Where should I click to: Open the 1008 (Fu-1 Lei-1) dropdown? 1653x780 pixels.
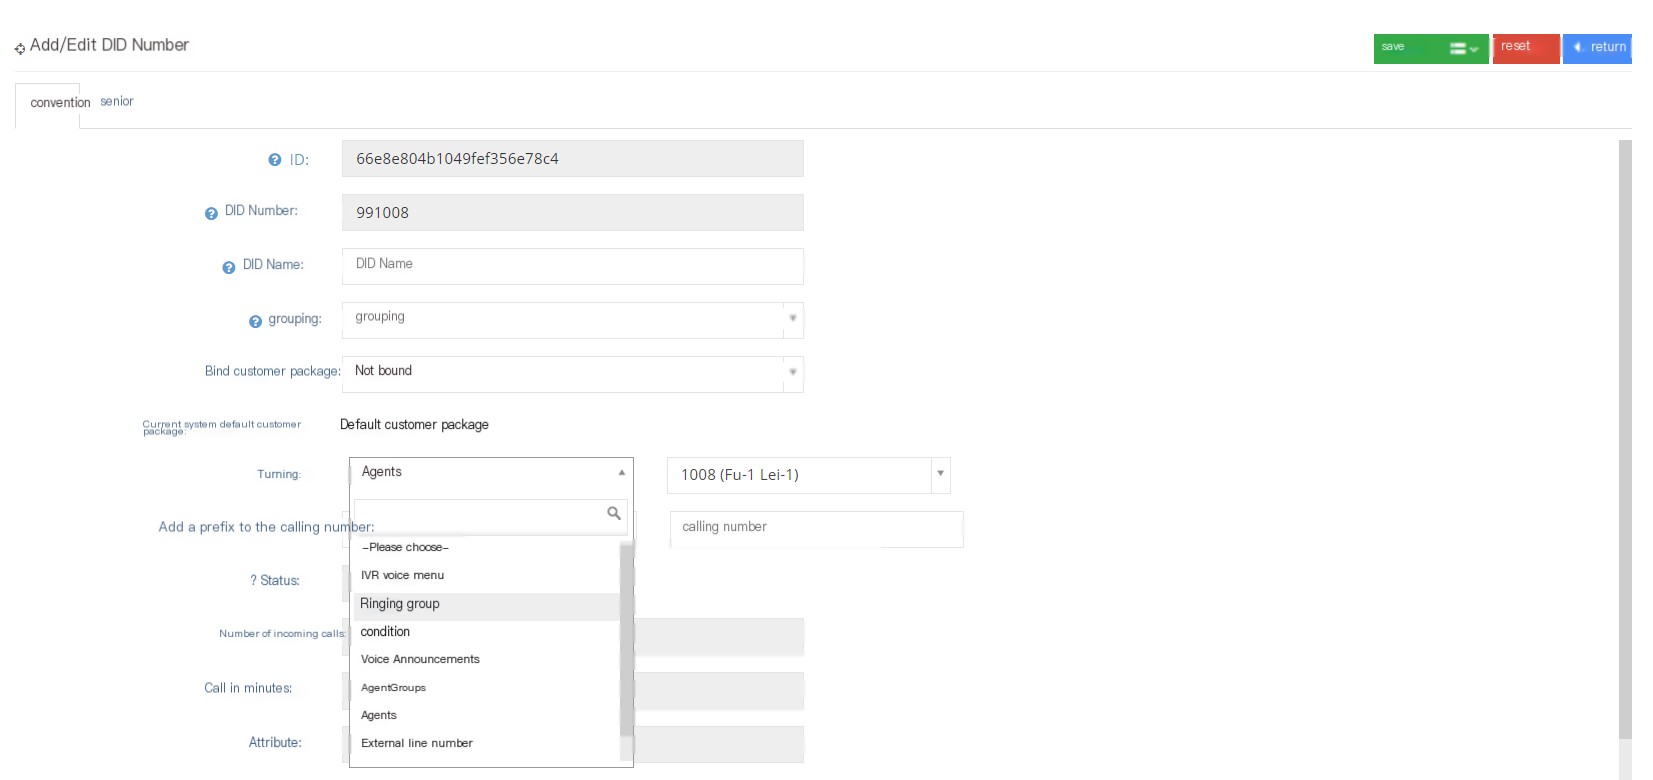pos(808,475)
